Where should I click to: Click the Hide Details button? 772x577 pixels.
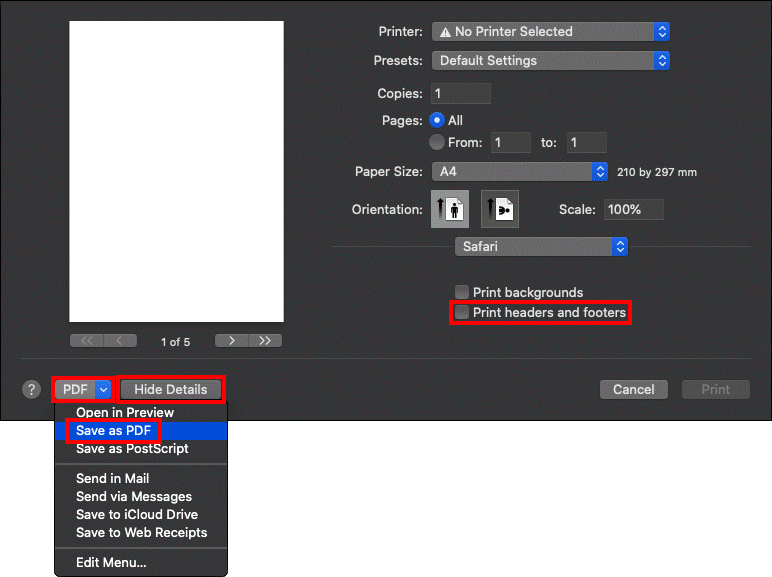tap(171, 390)
